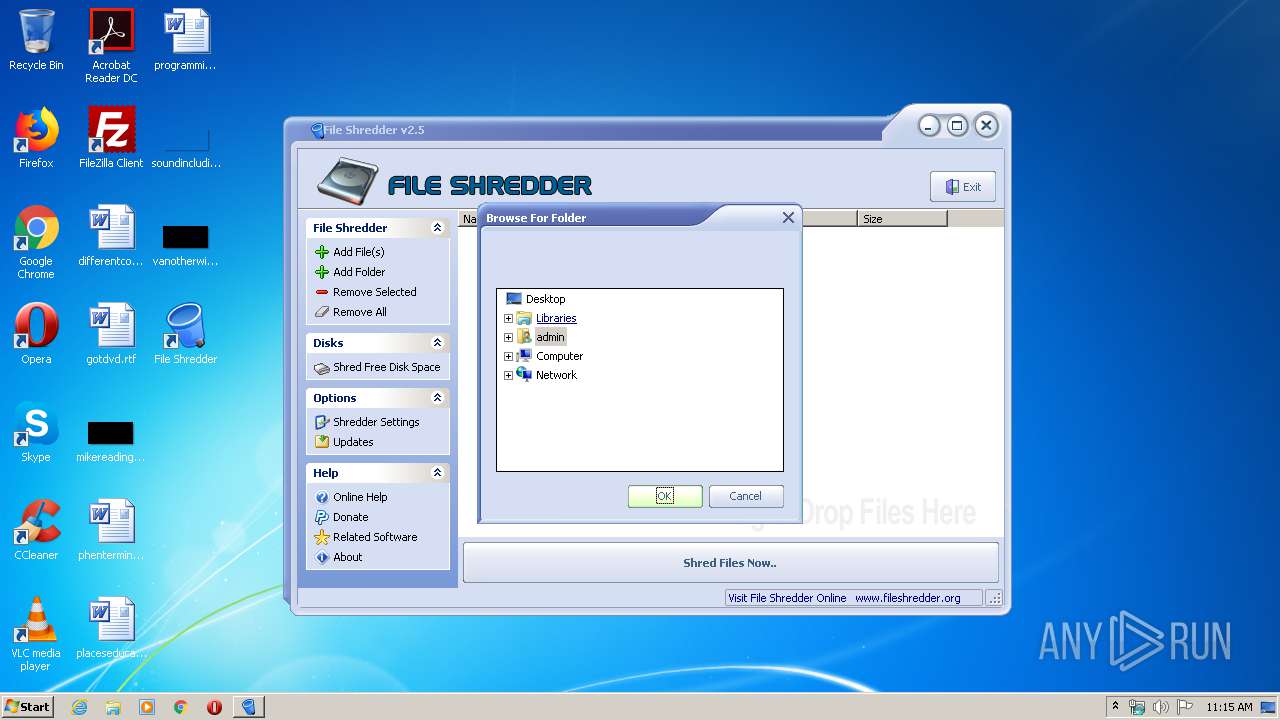Open Opera desktop shortcut

tap(36, 334)
